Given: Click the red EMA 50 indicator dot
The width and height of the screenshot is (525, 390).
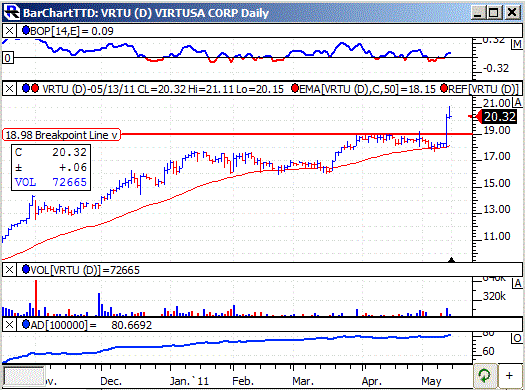Looking at the screenshot, I should pos(295,88).
